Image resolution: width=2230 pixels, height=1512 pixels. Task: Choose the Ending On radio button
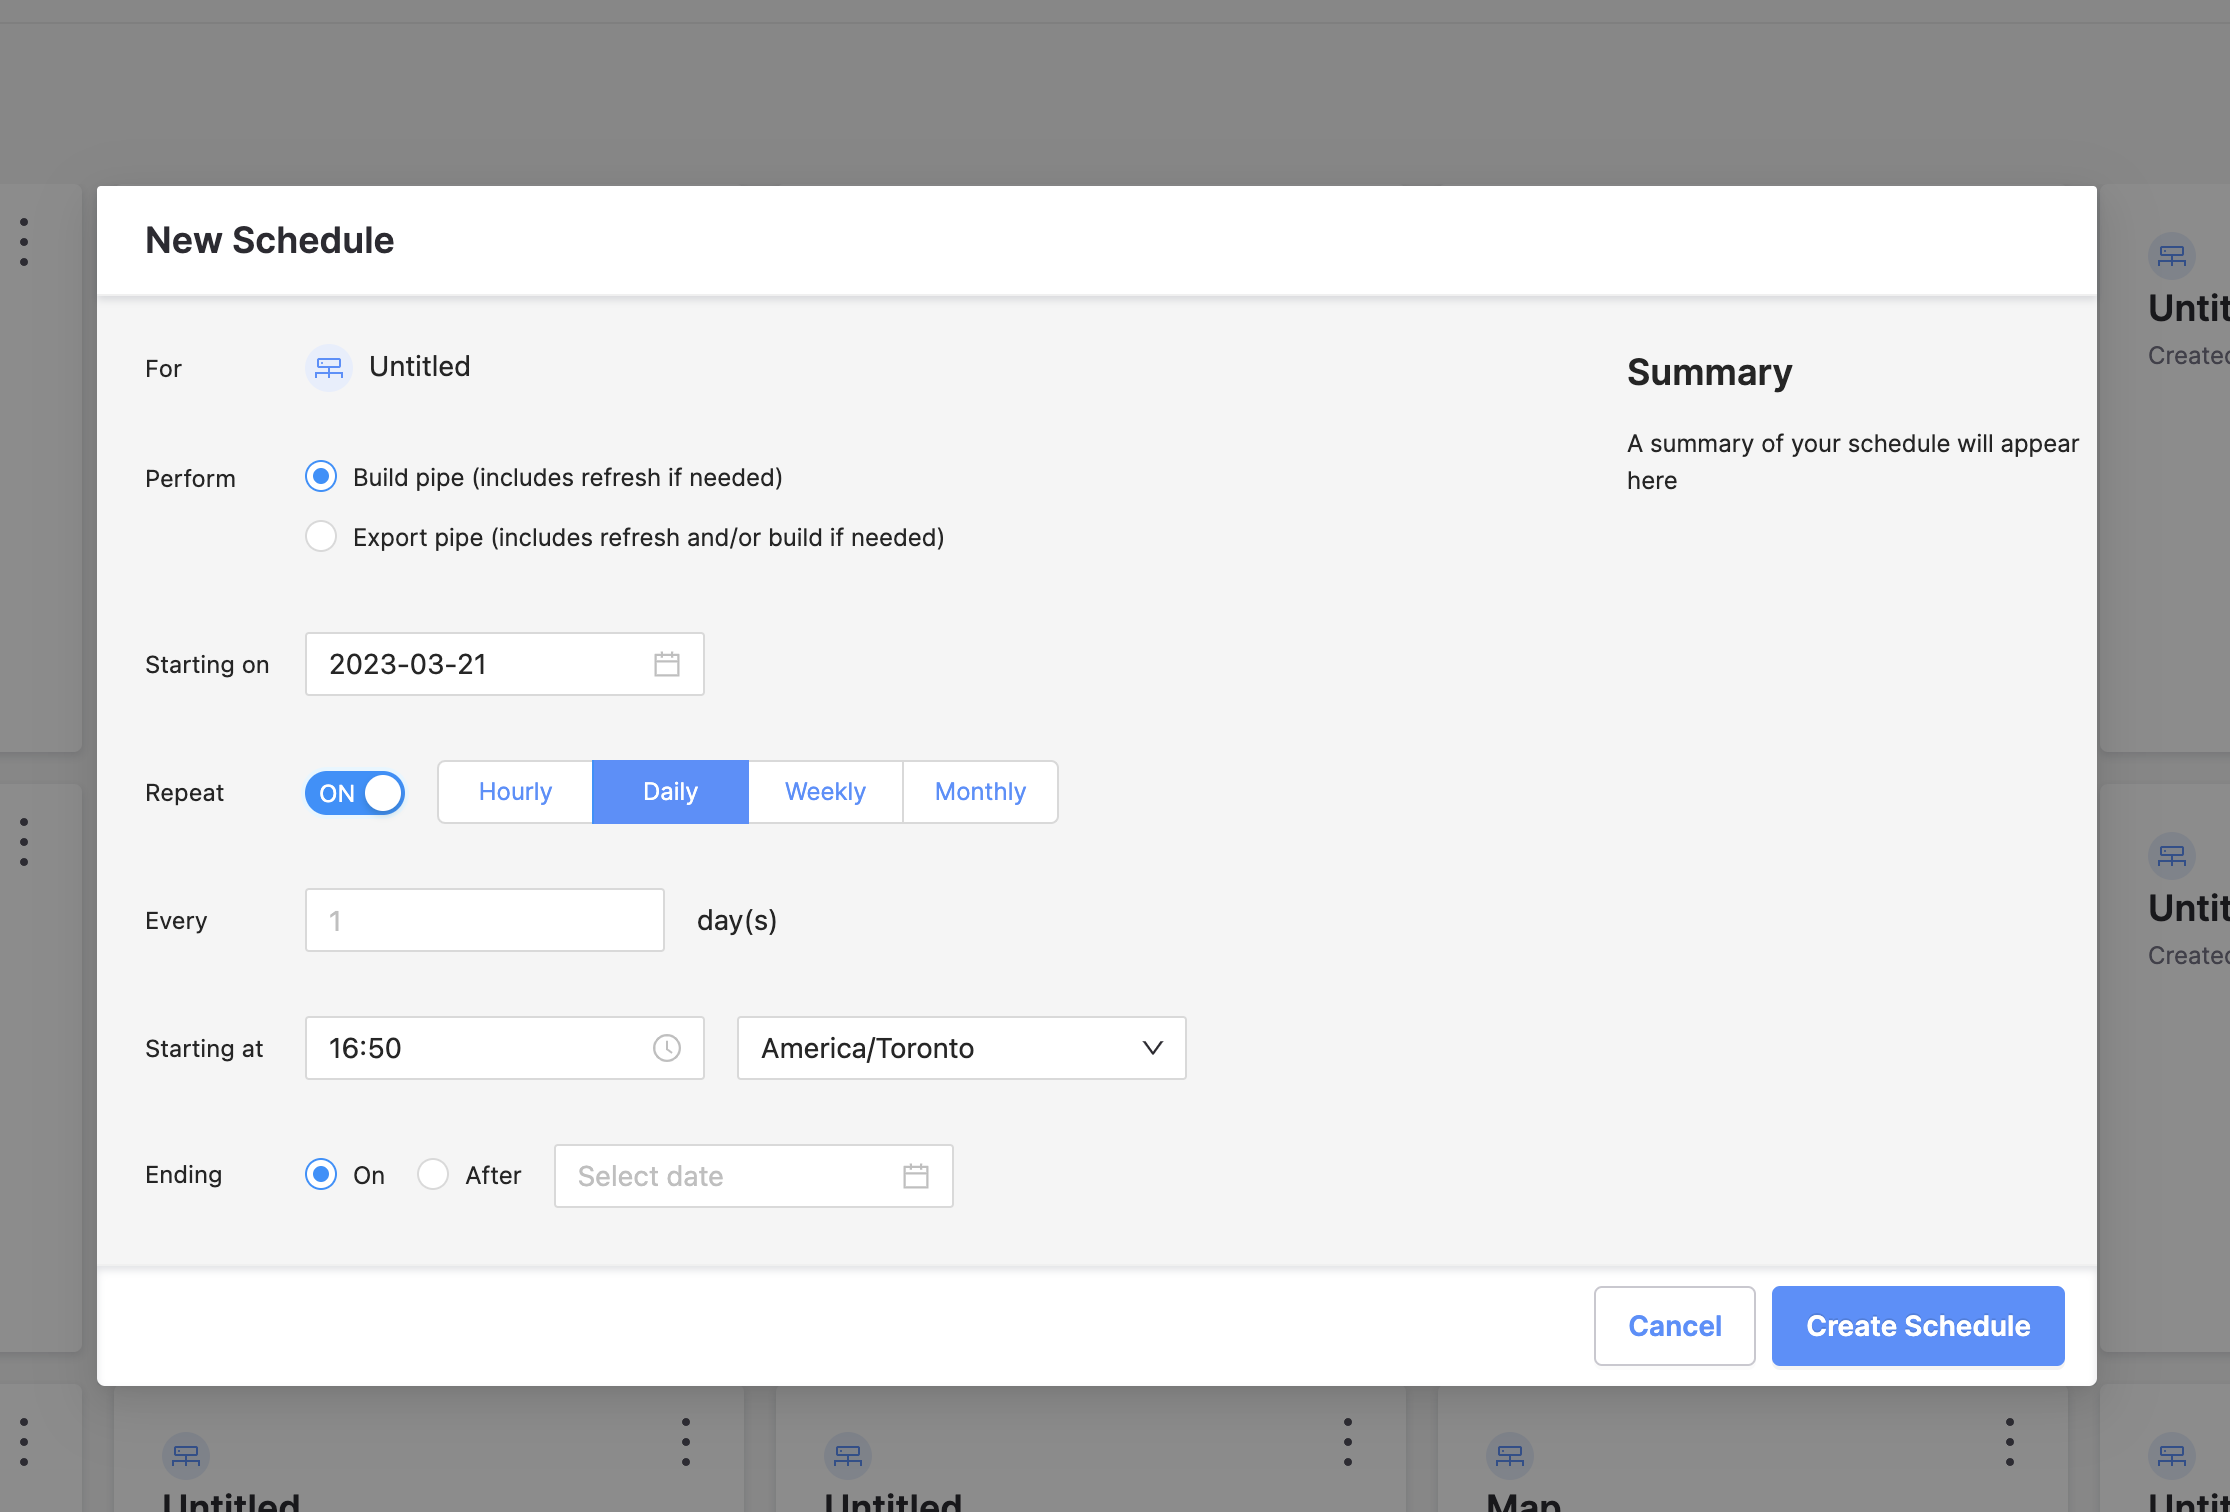pos(321,1174)
